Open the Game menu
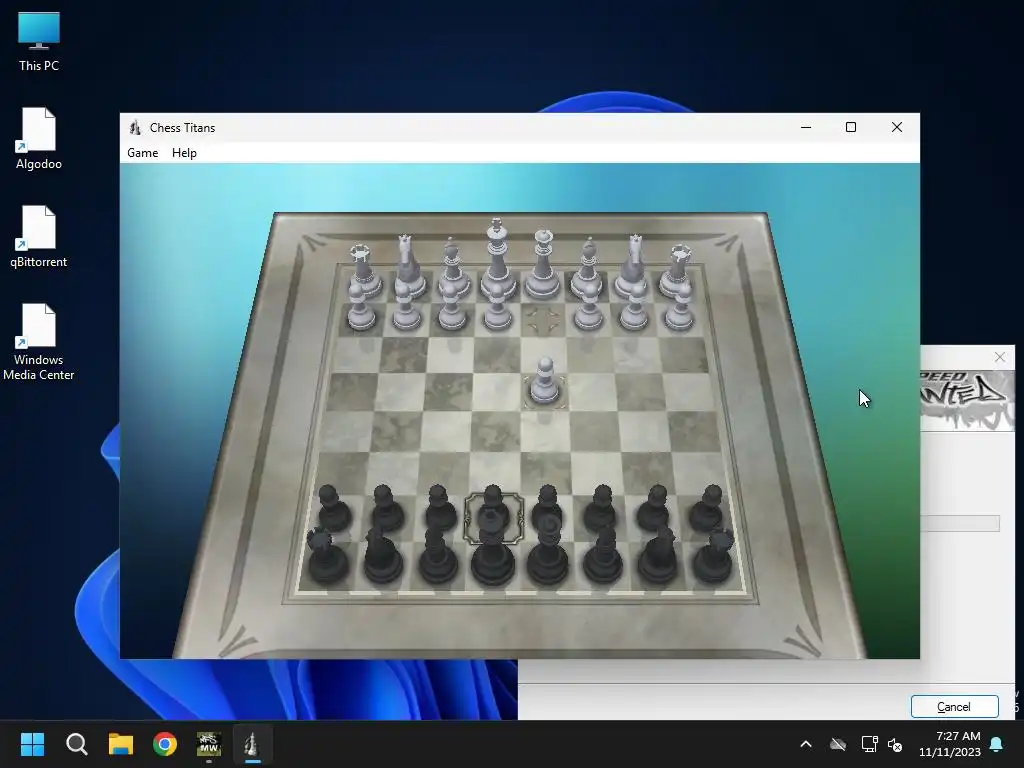The width and height of the screenshot is (1024, 768). [x=142, y=153]
